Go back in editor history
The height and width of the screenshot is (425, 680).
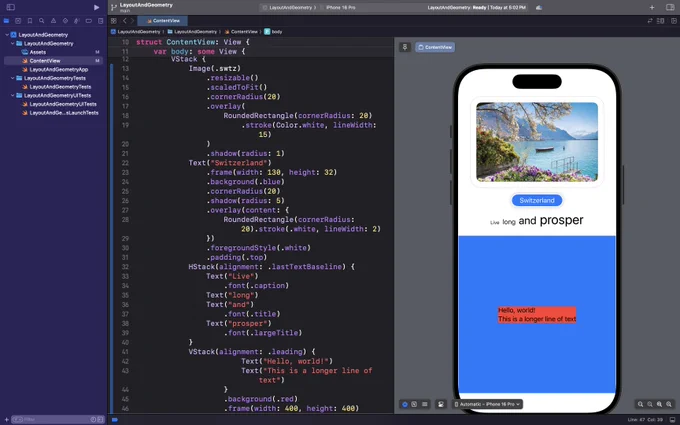124,21
